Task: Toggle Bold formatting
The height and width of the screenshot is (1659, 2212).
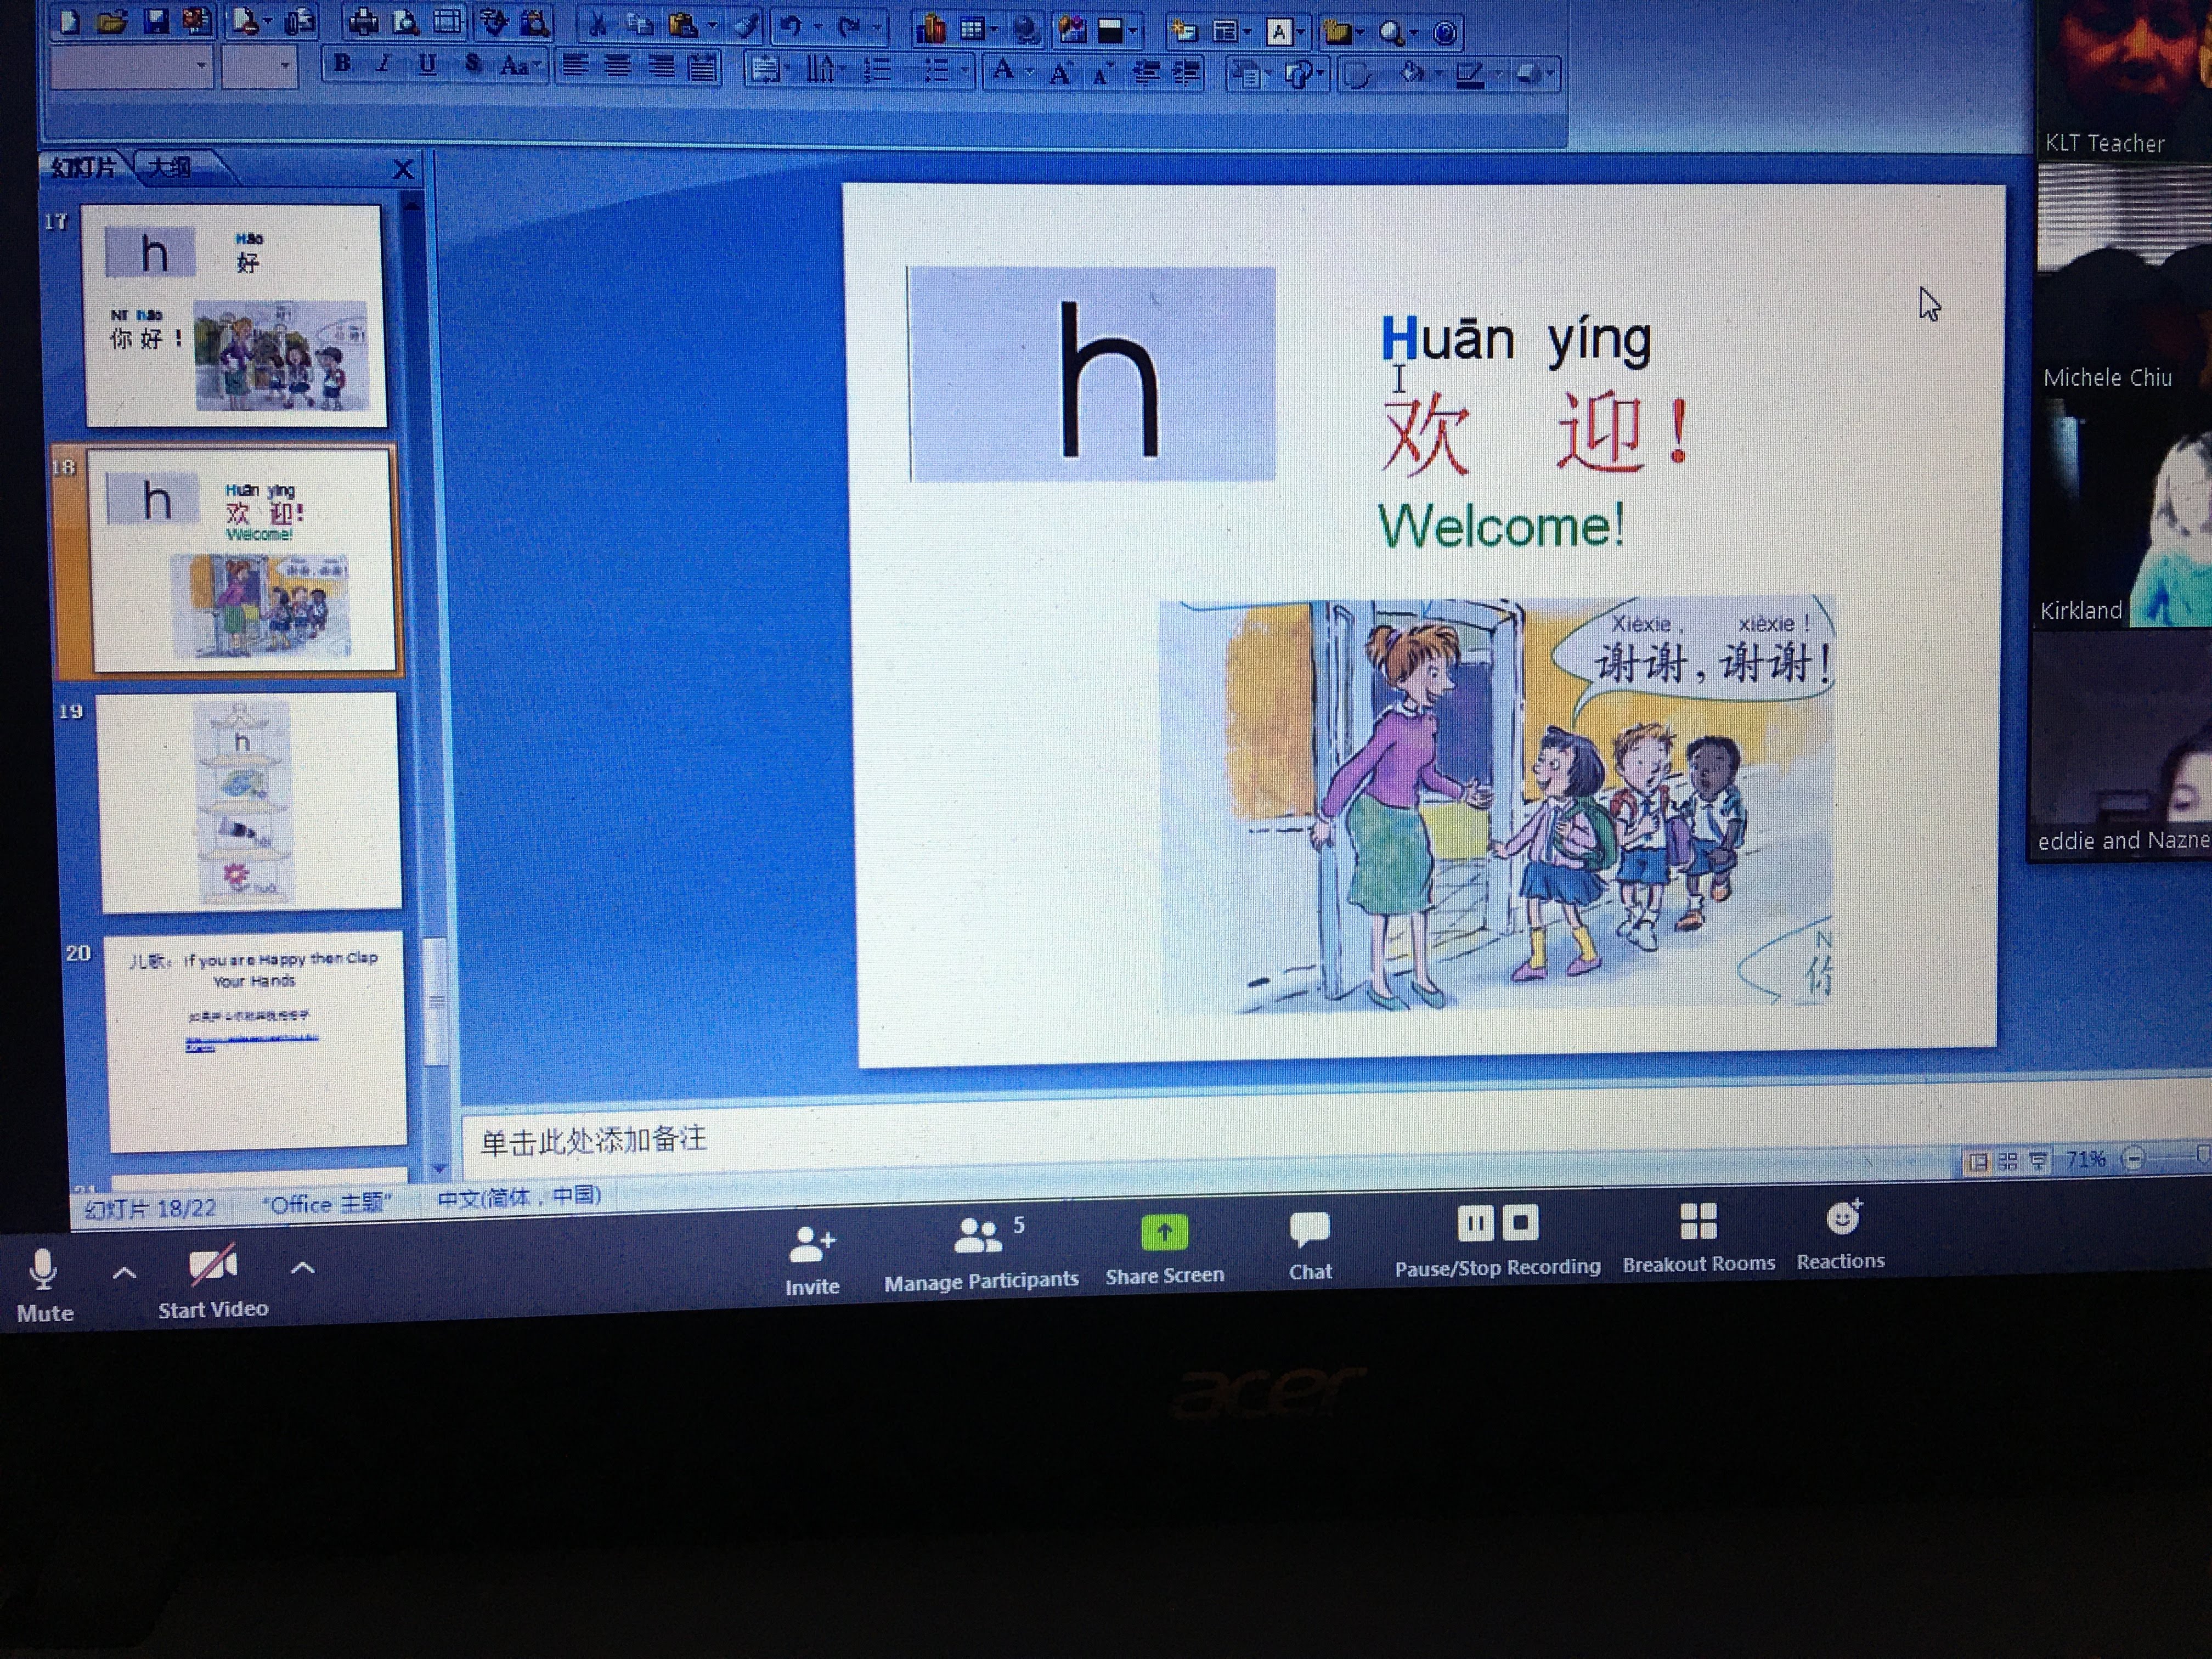Action: point(343,63)
